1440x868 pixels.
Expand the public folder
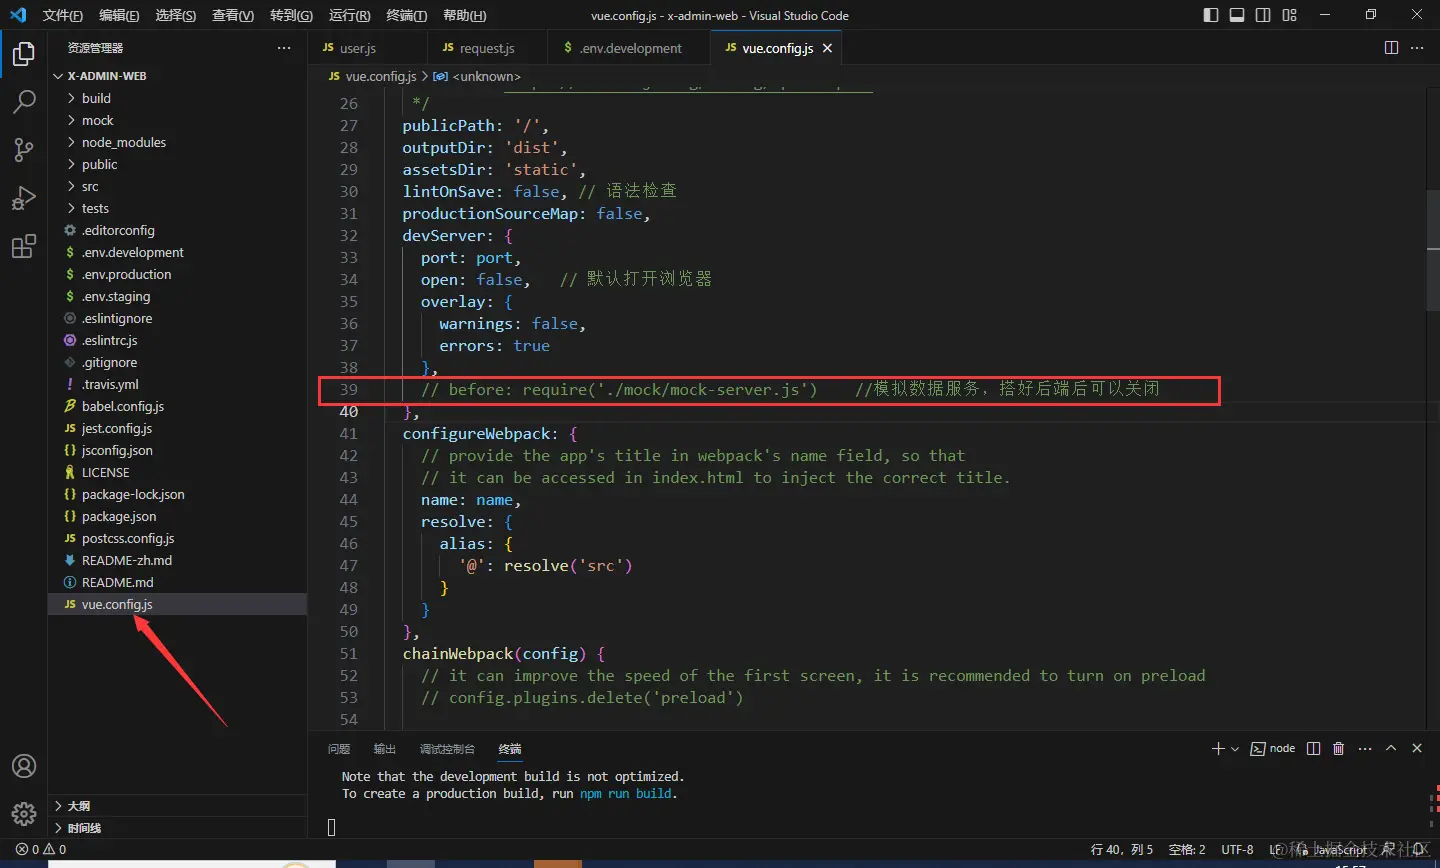point(177,164)
